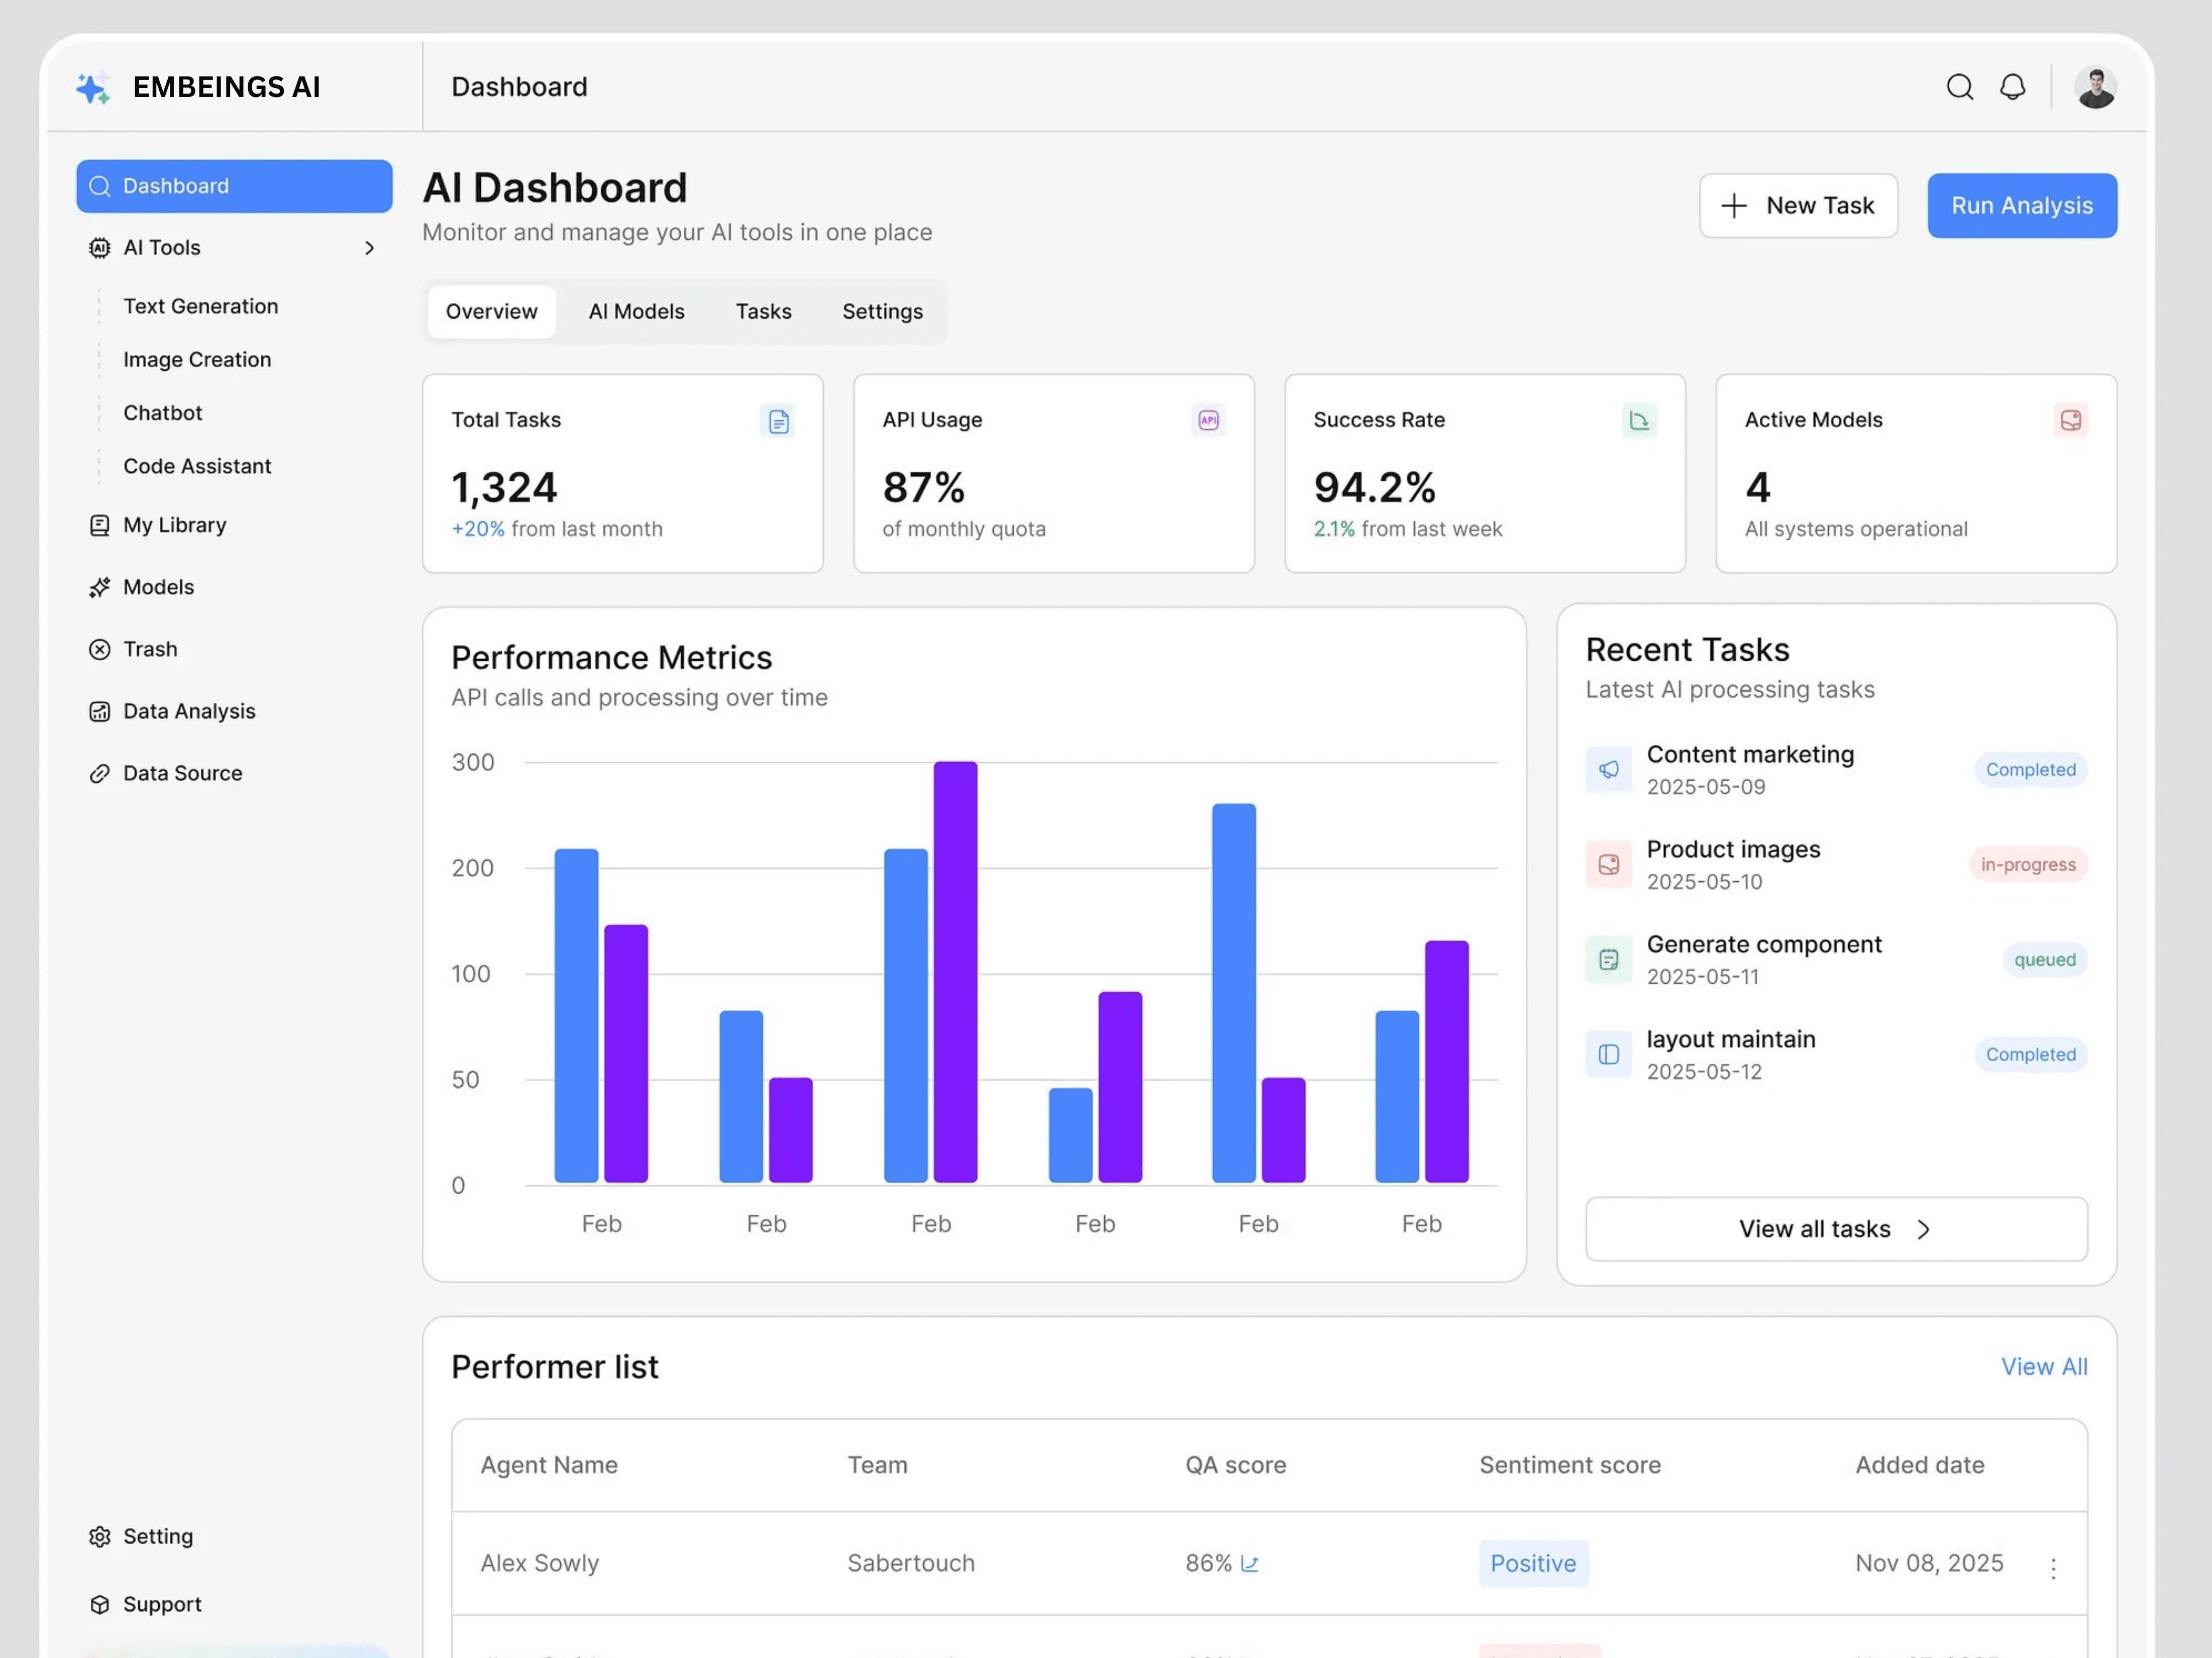Click the Active Models card icon
Viewport: 2212px width, 1658px height.
(2070, 420)
